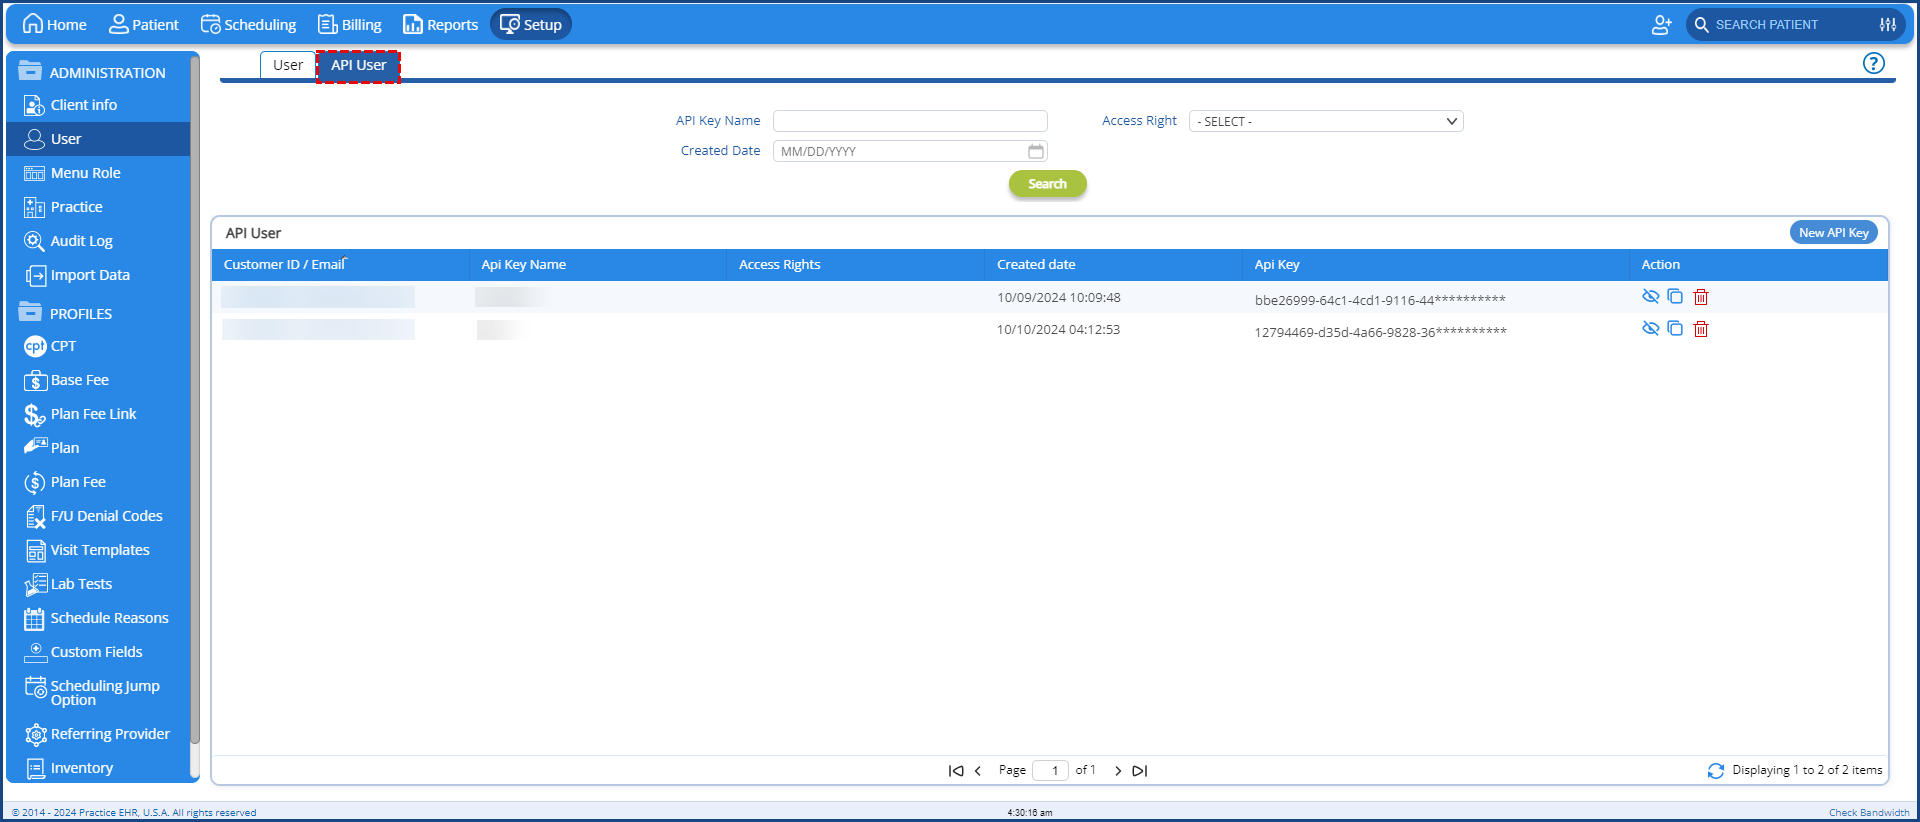Open Visit Templates in sidebar
Screen dimensions: 1920x822
click(x=98, y=550)
